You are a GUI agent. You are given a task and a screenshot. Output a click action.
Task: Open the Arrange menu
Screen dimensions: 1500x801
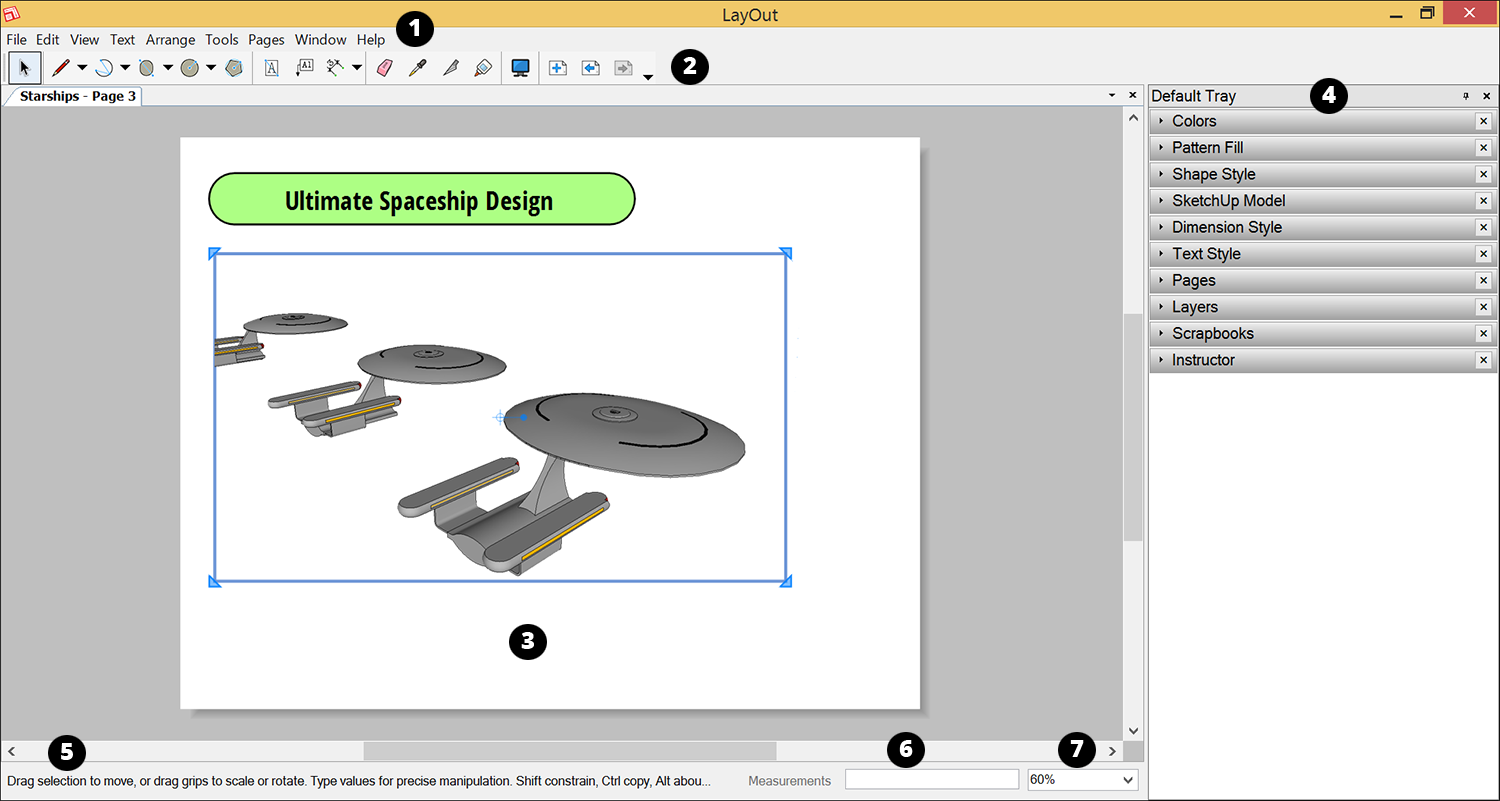[x=170, y=40]
